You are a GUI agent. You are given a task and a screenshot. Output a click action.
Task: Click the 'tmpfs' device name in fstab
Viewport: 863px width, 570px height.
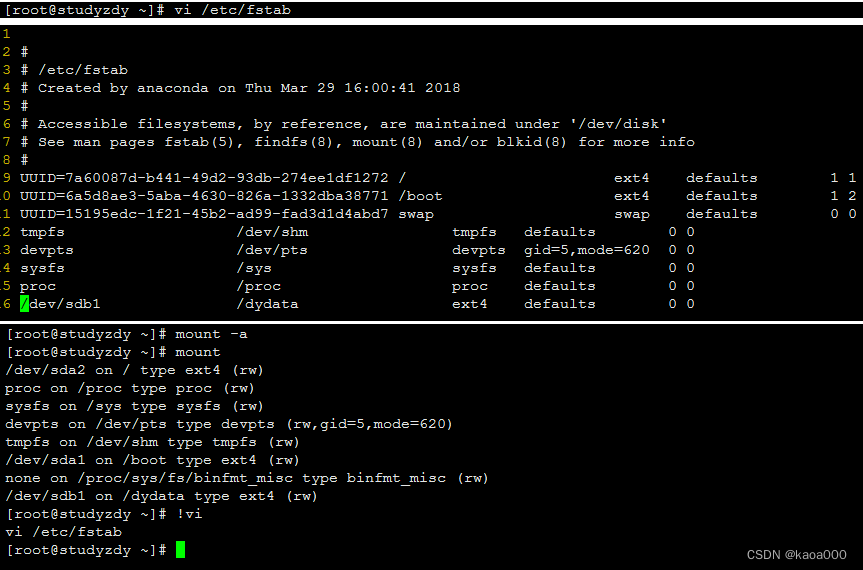coord(42,232)
